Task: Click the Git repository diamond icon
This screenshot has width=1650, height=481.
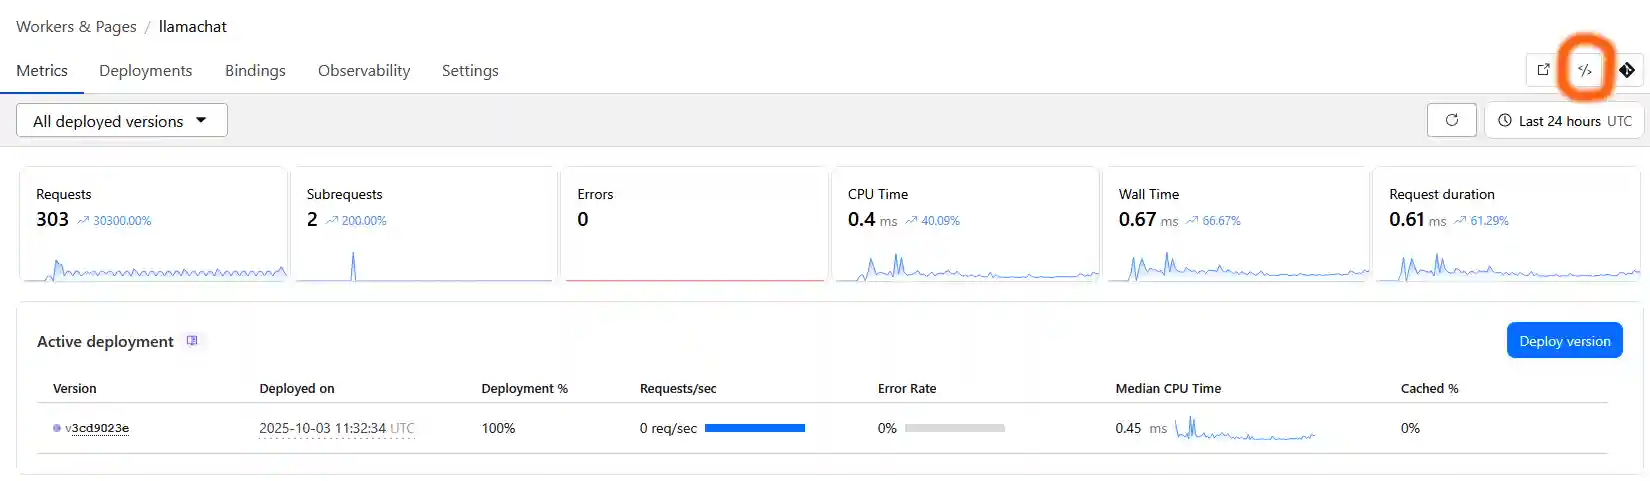Action: click(x=1627, y=70)
